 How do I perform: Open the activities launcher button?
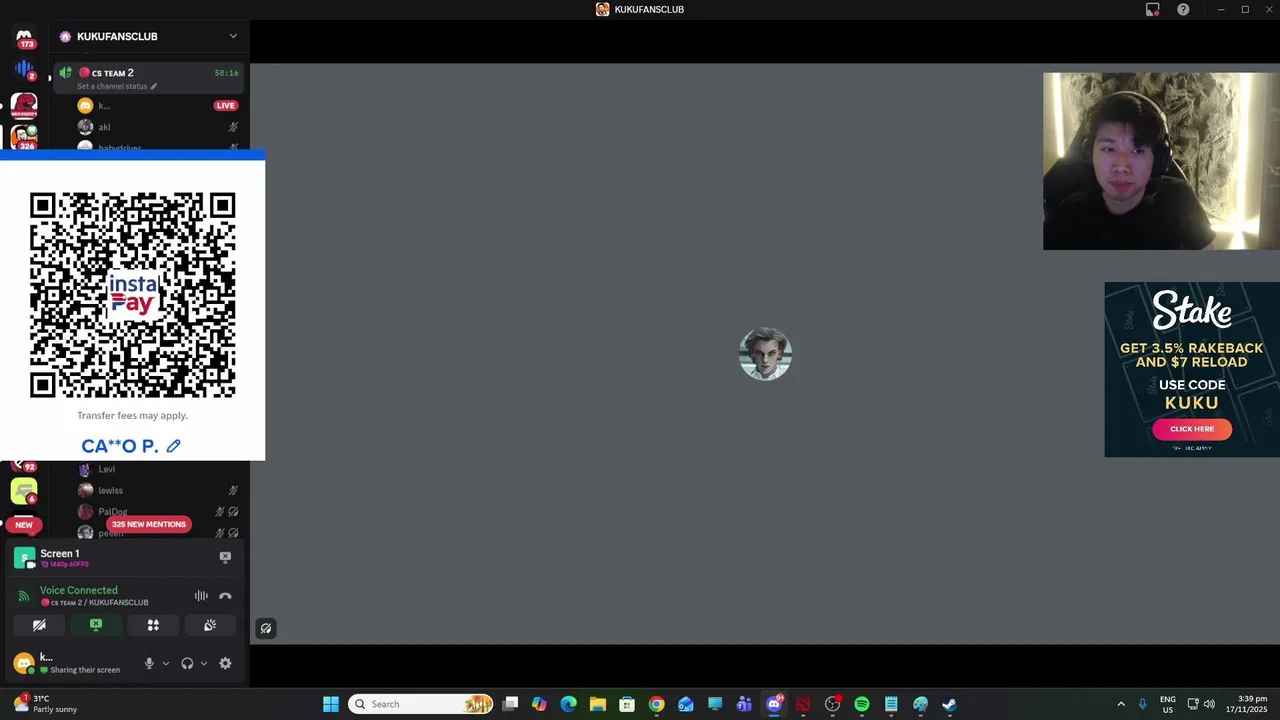153,625
